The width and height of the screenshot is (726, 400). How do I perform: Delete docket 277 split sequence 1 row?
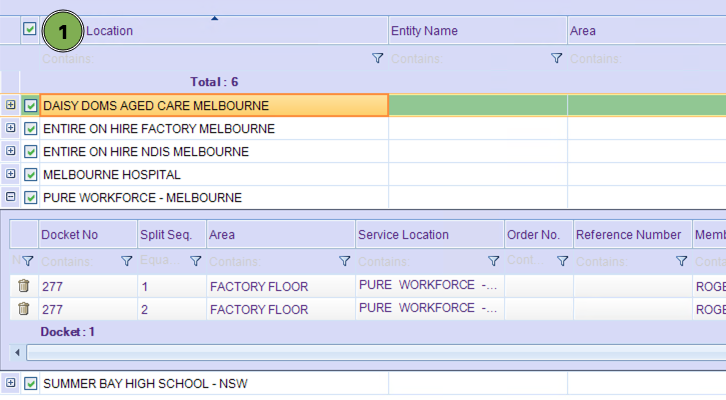[x=24, y=286]
